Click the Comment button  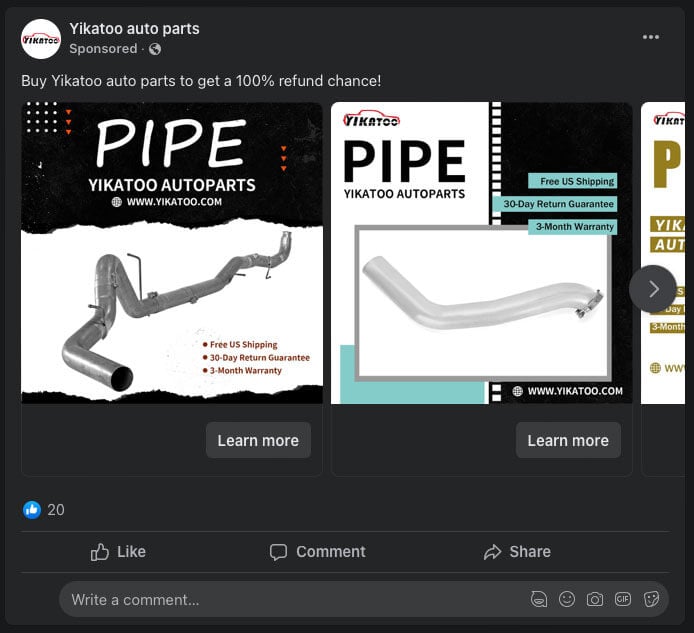pyautogui.click(x=317, y=552)
